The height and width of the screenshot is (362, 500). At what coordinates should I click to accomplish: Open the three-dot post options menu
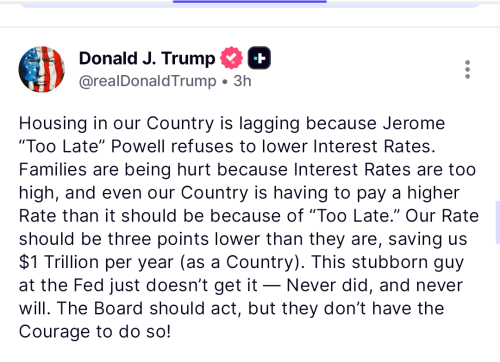pos(467,69)
